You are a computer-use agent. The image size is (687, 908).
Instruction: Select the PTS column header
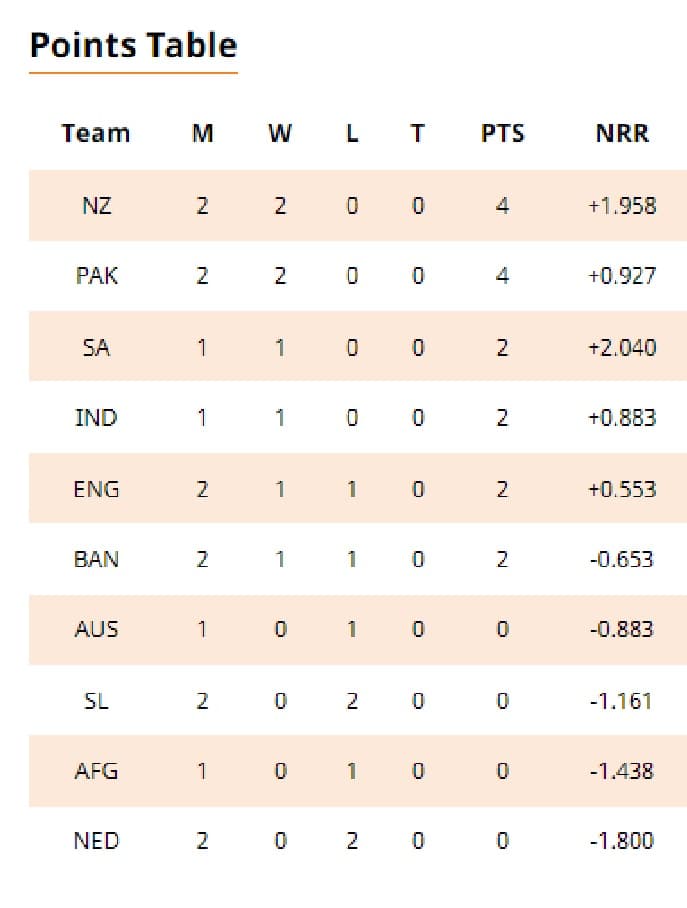[x=502, y=133]
